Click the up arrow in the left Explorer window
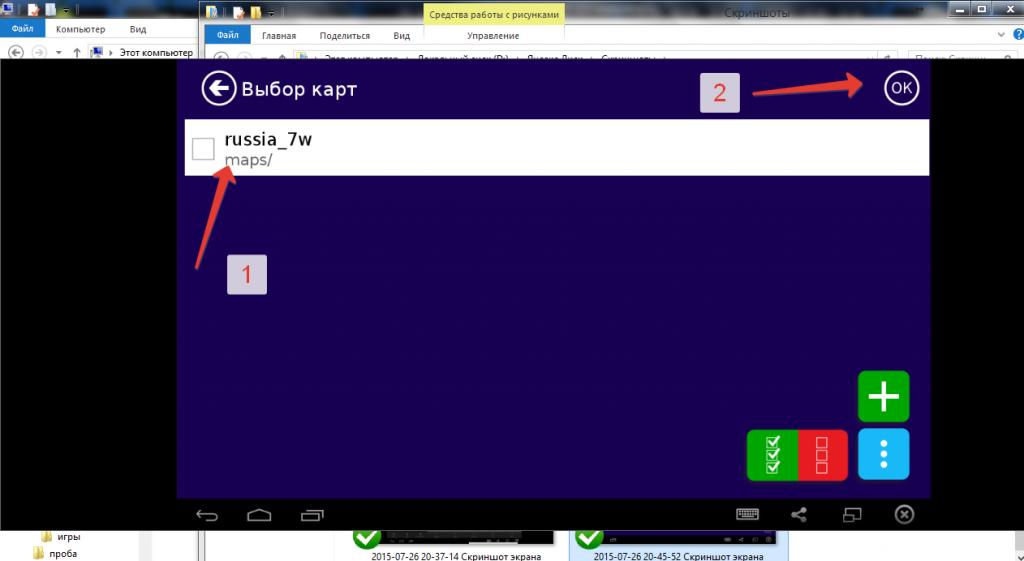This screenshot has height=561, width=1024. 77,52
